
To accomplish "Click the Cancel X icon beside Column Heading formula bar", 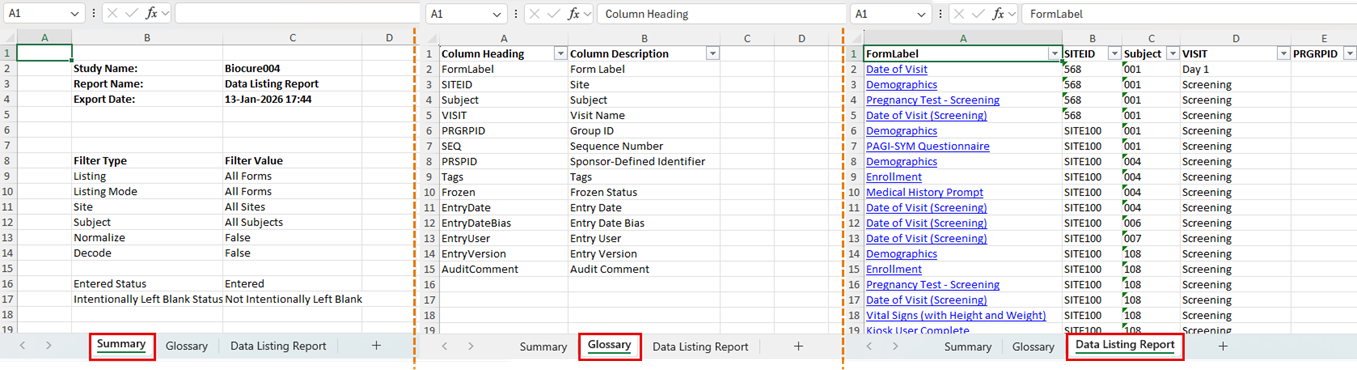I will click(534, 14).
